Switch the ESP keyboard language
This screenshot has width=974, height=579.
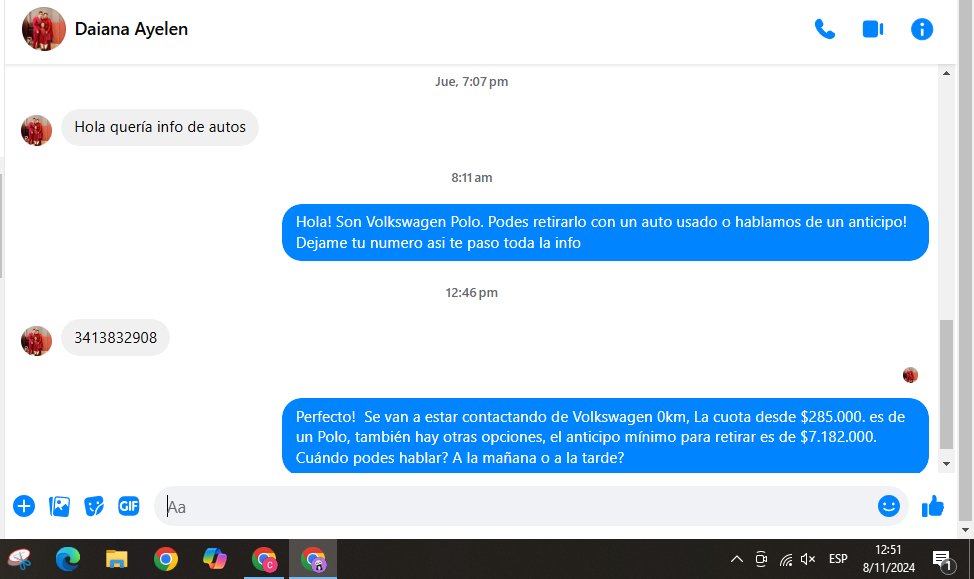pyautogui.click(x=838, y=559)
